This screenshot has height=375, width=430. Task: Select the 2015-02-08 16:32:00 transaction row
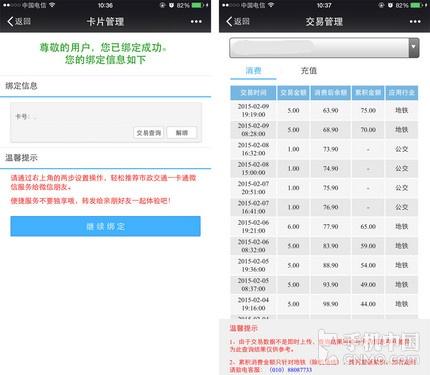pos(324,149)
